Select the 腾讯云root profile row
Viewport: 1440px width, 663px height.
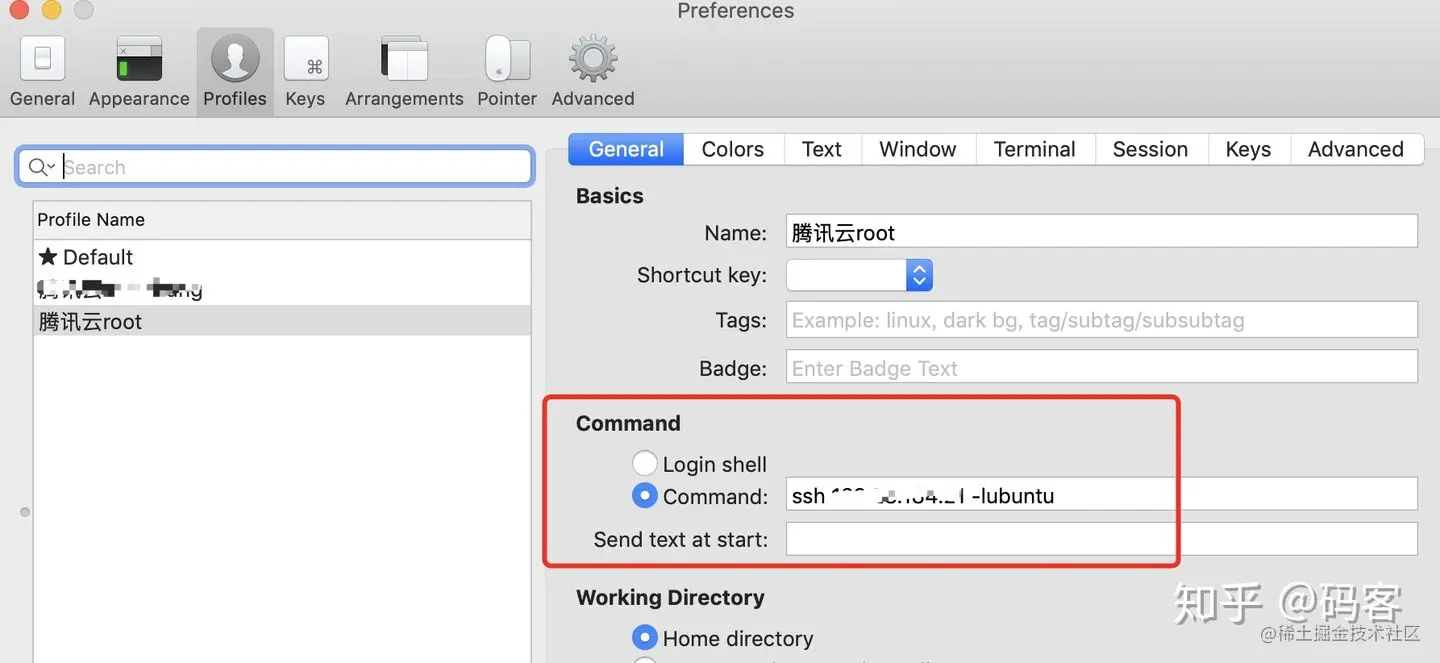(x=90, y=322)
